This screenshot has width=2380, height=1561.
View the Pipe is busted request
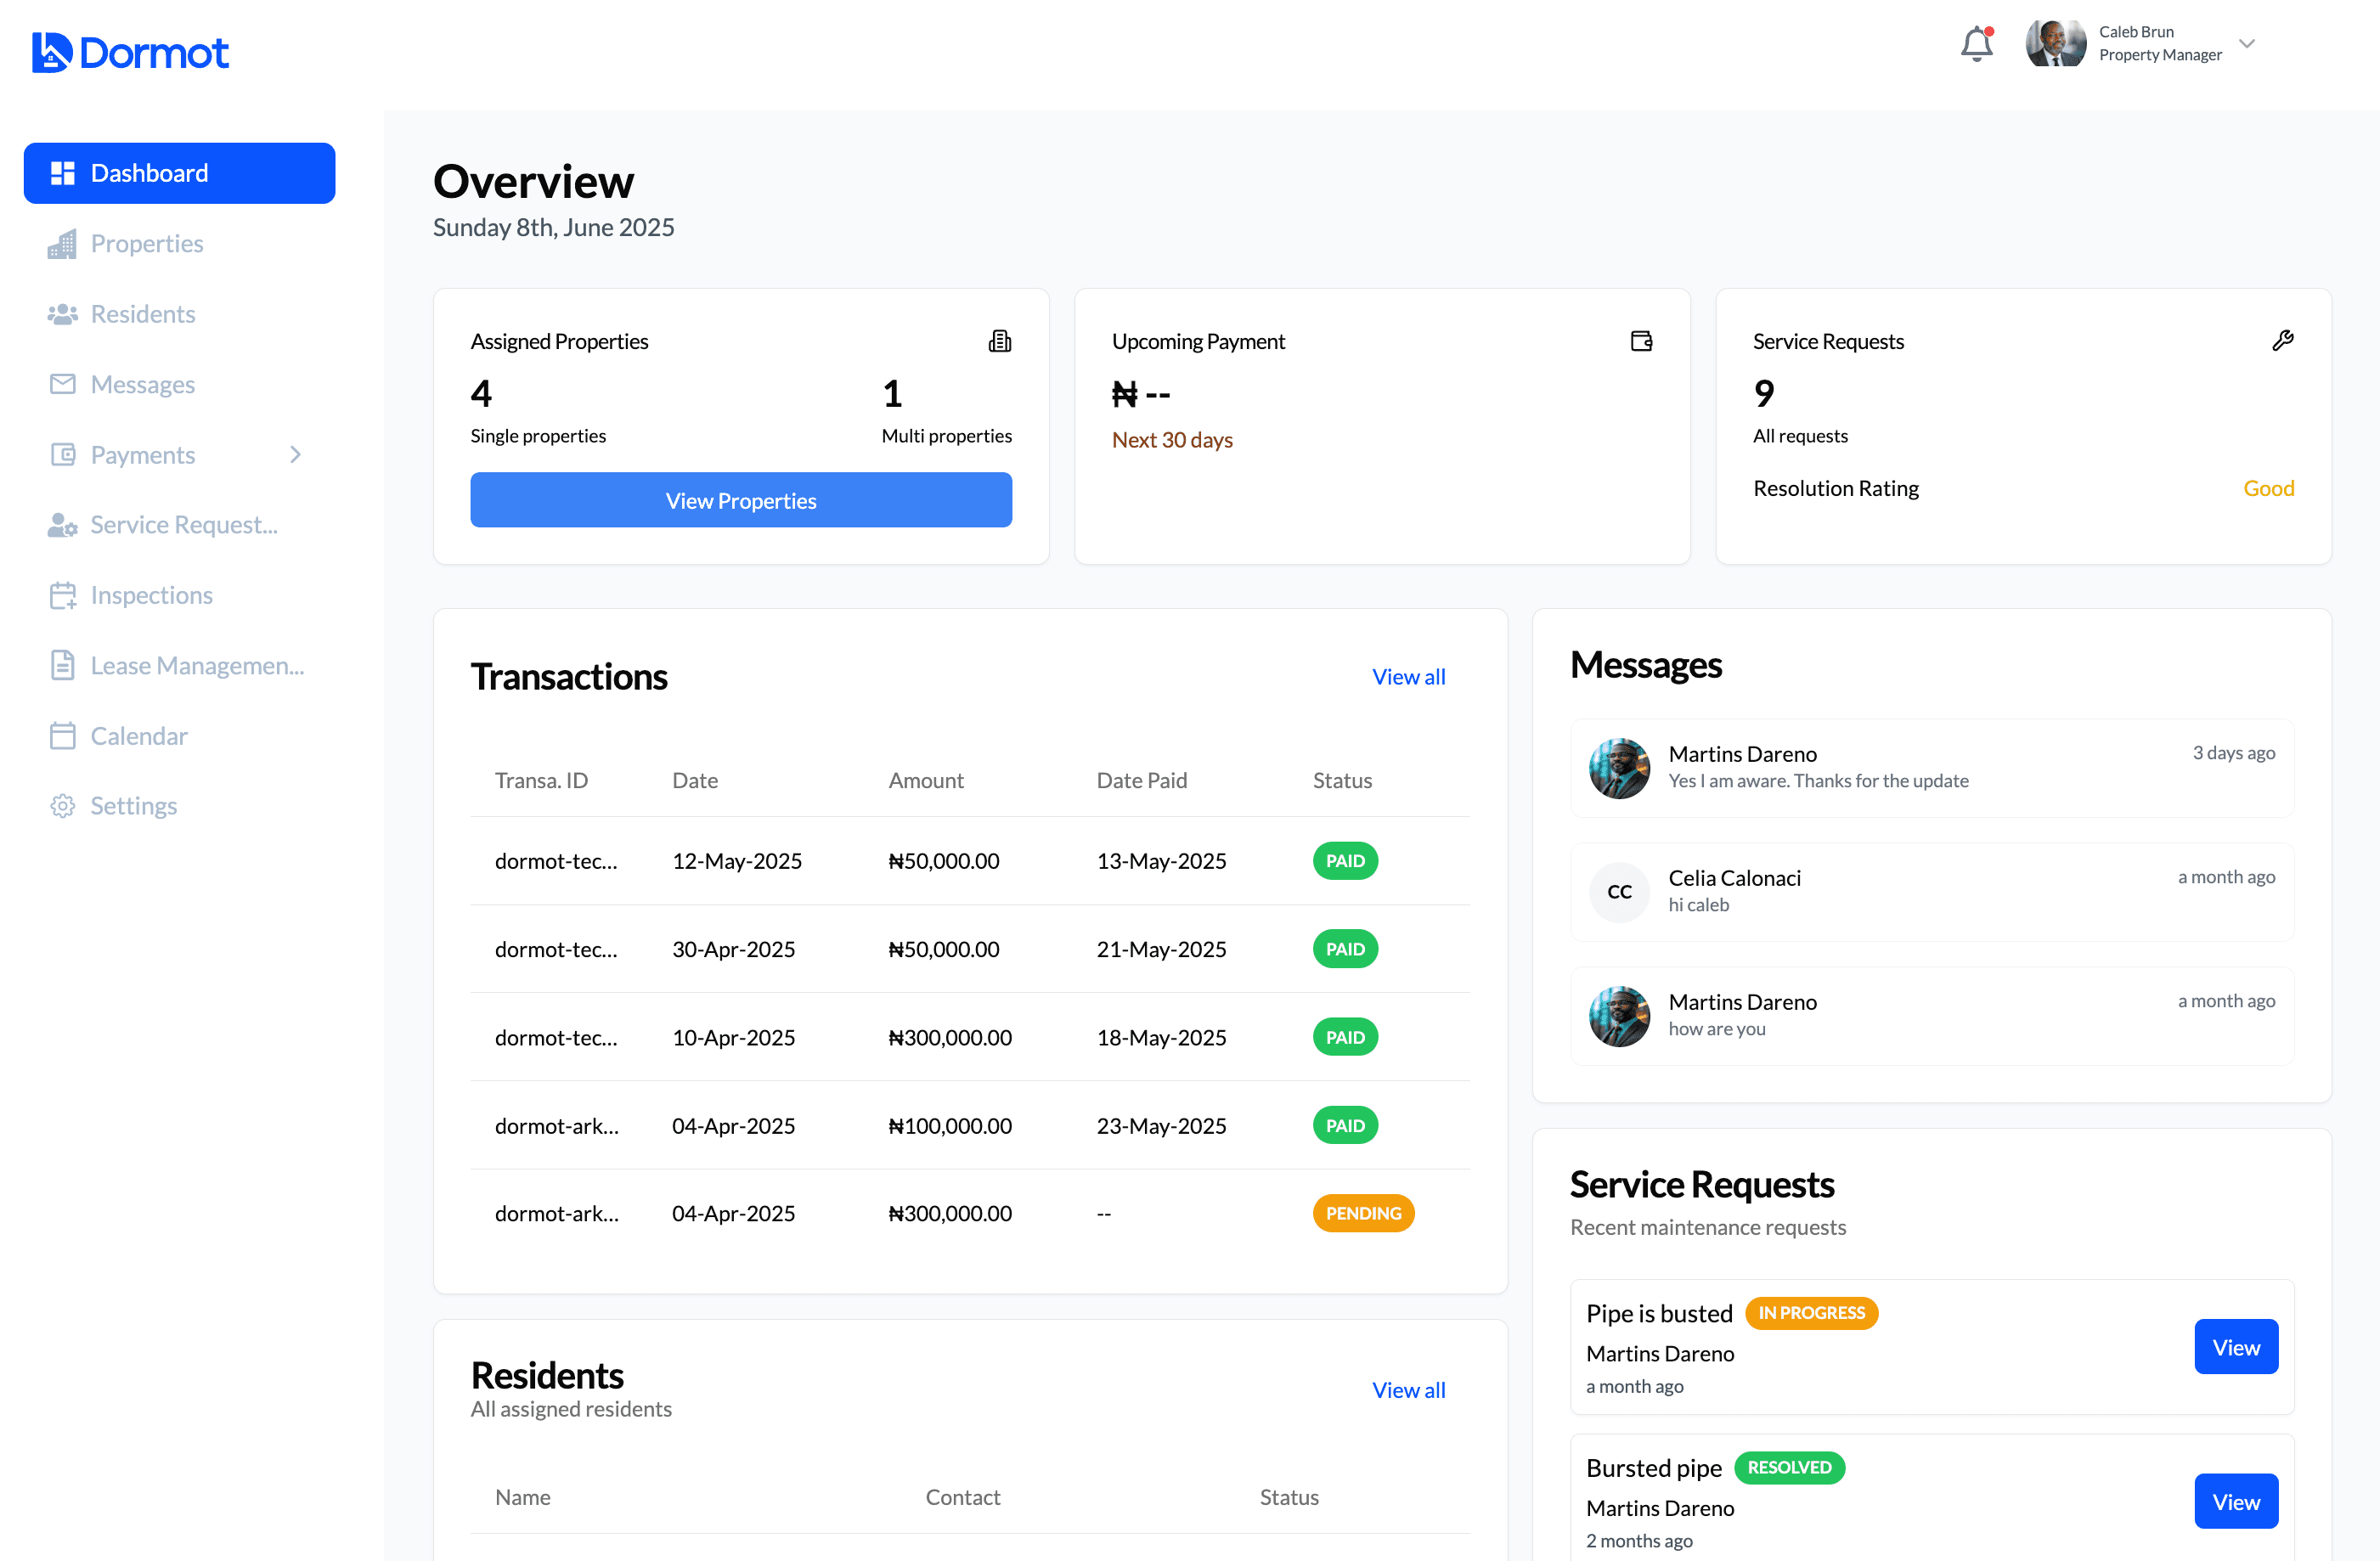[2236, 1346]
